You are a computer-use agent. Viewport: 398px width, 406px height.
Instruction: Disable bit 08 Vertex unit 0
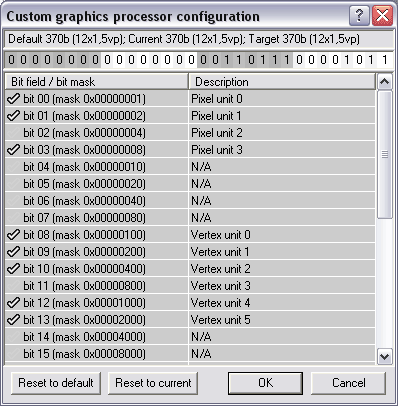pyautogui.click(x=13, y=235)
